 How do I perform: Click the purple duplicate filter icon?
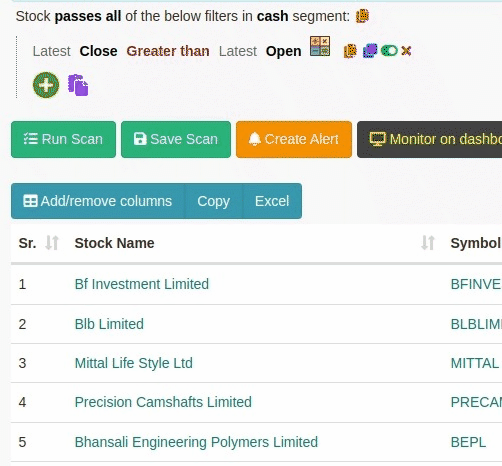click(x=370, y=51)
